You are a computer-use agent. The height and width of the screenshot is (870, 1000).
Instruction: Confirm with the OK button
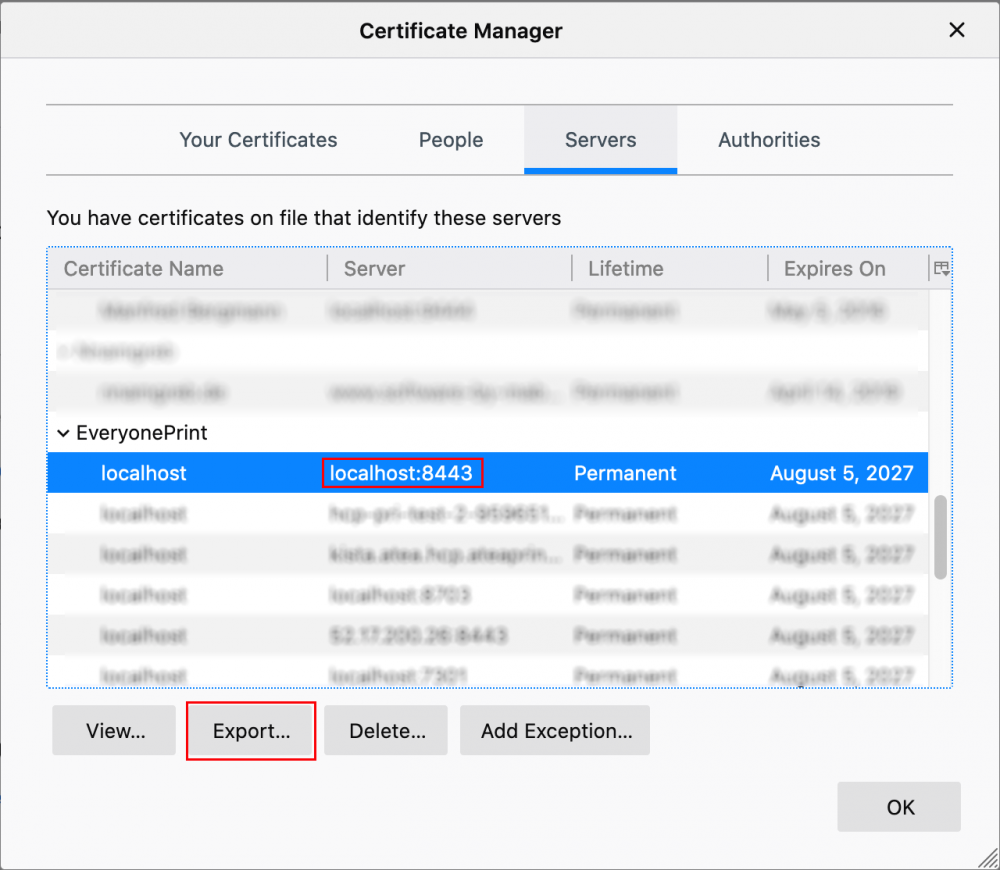pos(898,807)
